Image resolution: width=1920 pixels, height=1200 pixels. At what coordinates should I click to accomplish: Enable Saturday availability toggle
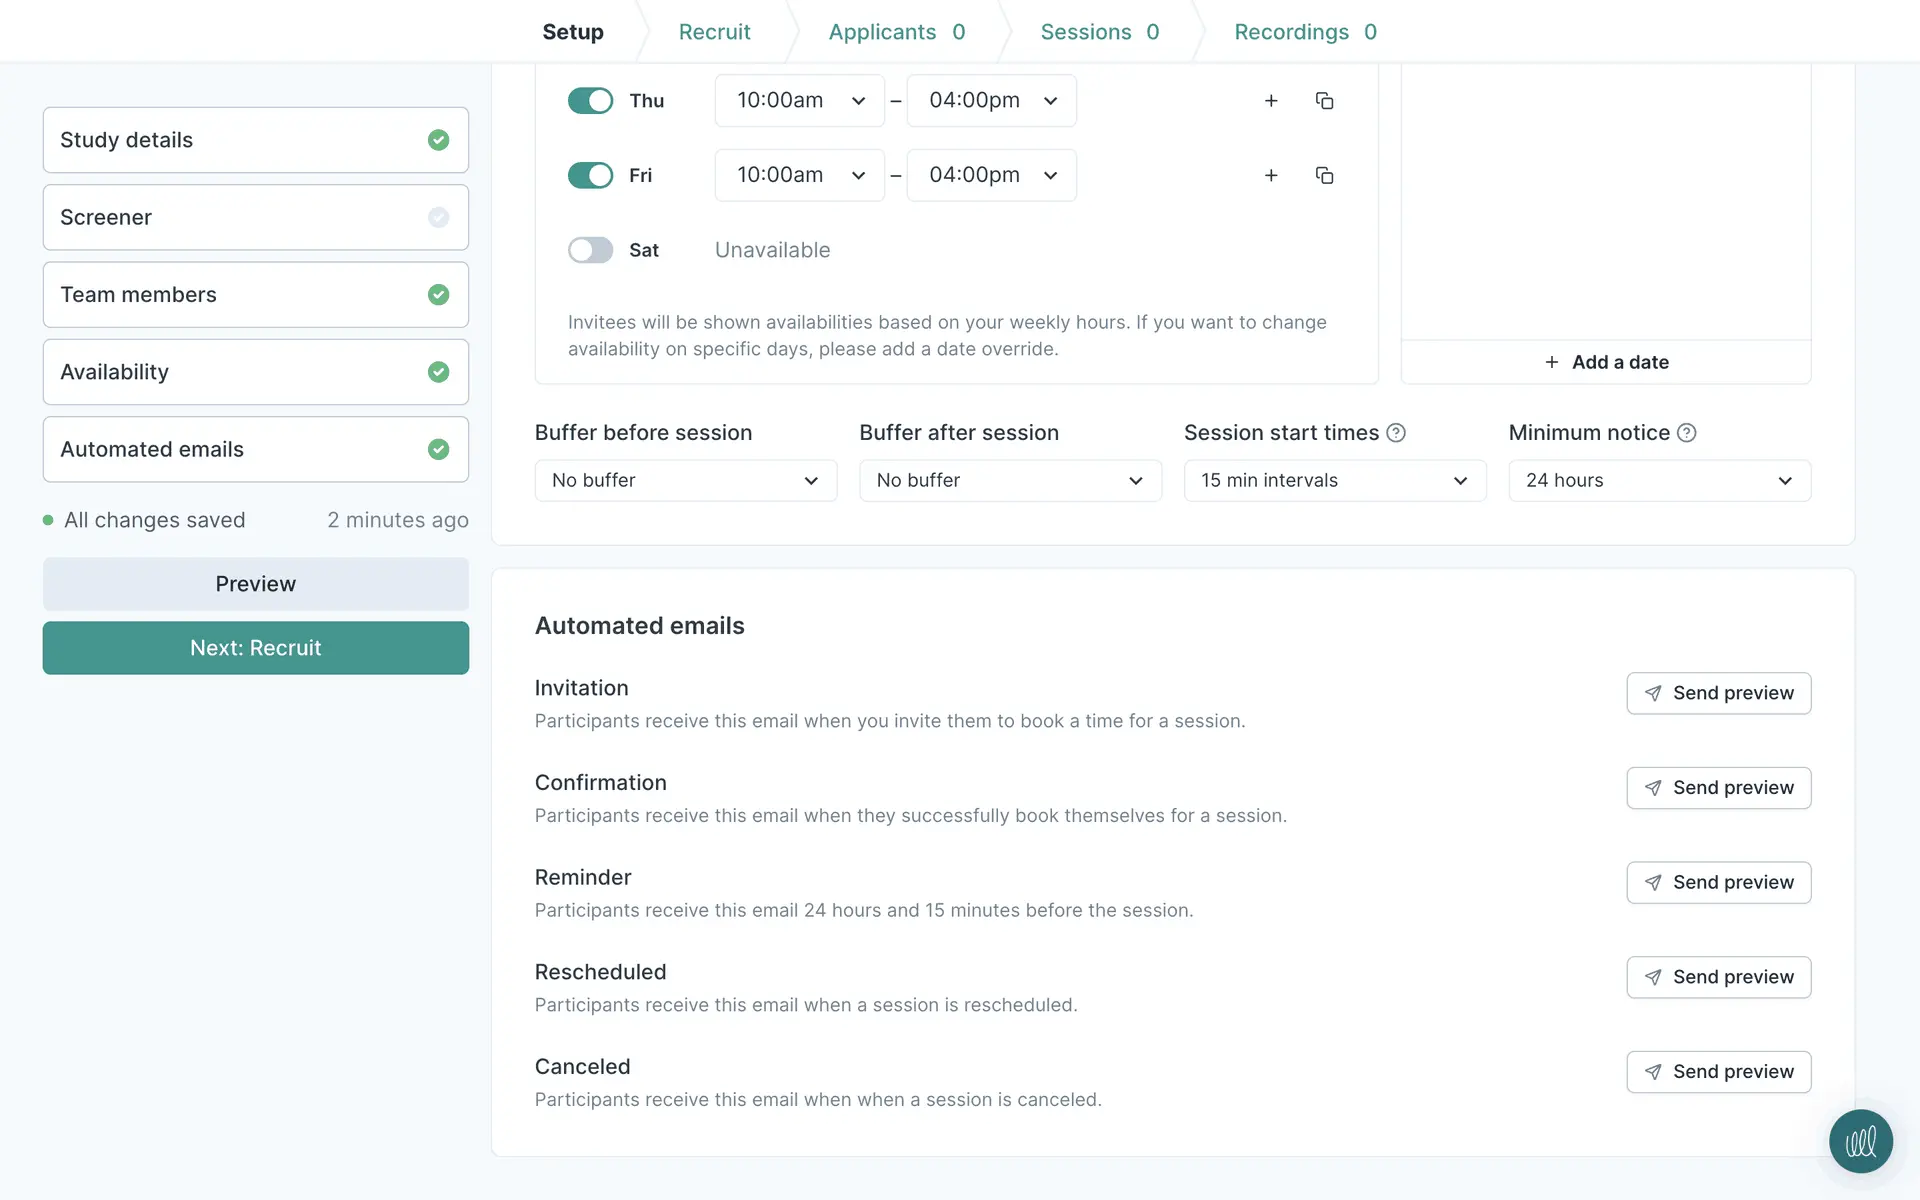[590, 250]
